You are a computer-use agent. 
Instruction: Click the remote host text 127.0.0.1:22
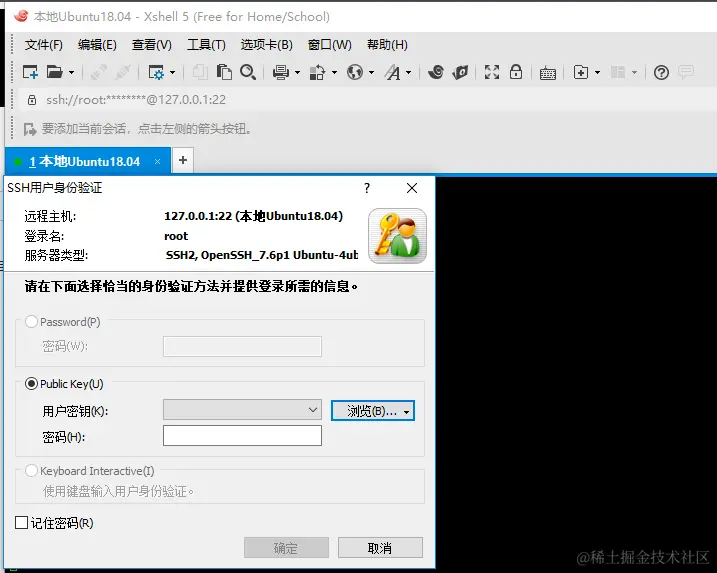tap(198, 216)
